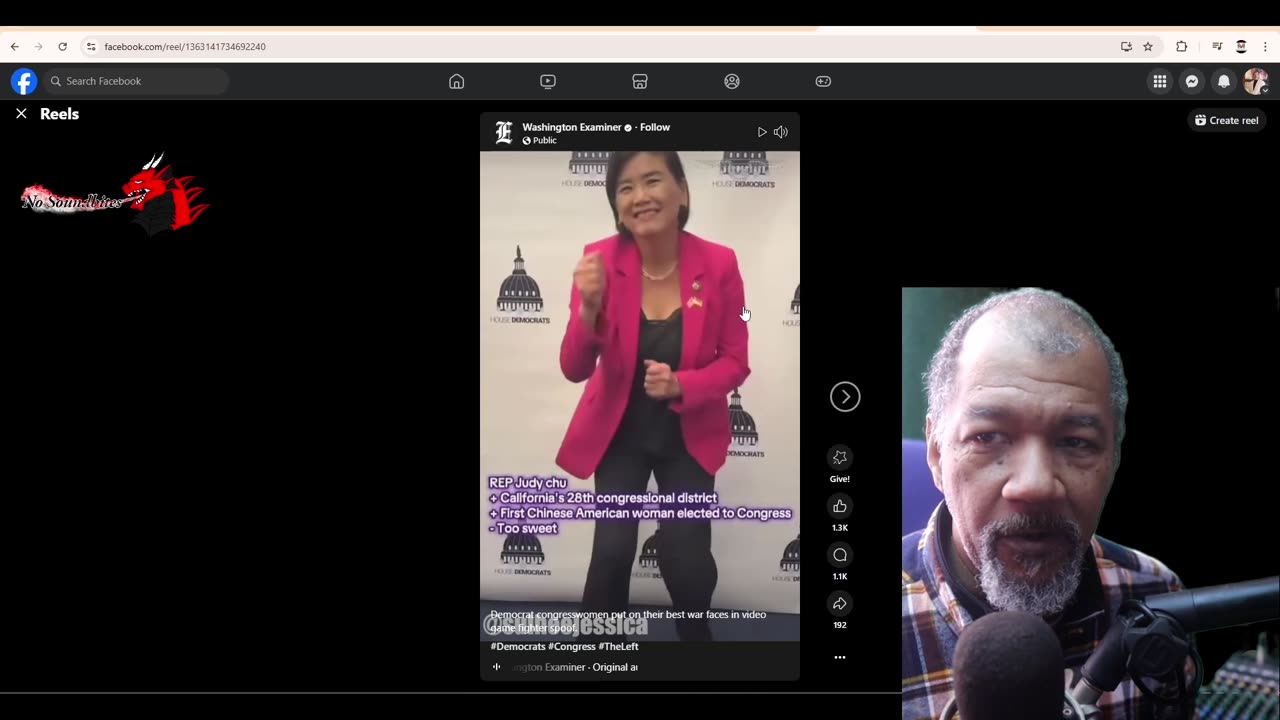The image size is (1280, 720).
Task: Open the browser media control icon
Action: coord(1217,47)
